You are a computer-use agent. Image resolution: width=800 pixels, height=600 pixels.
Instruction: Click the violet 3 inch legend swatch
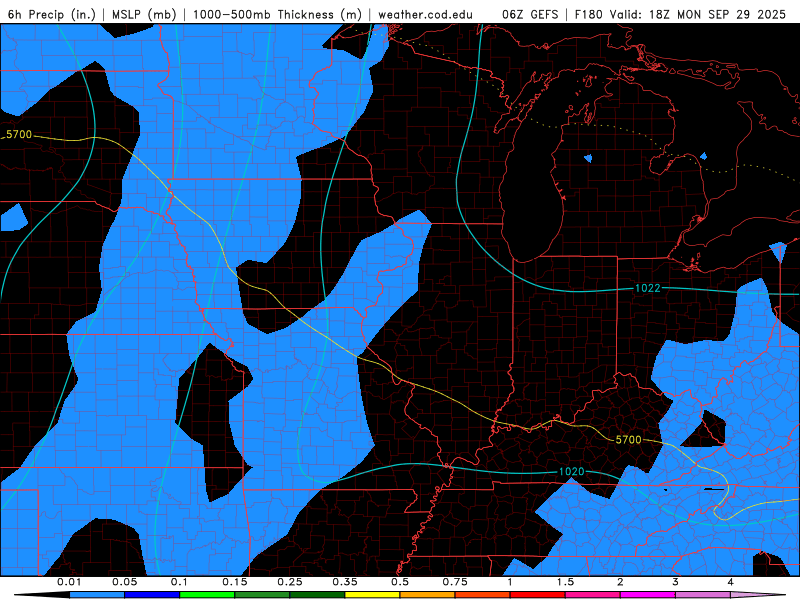(703, 595)
